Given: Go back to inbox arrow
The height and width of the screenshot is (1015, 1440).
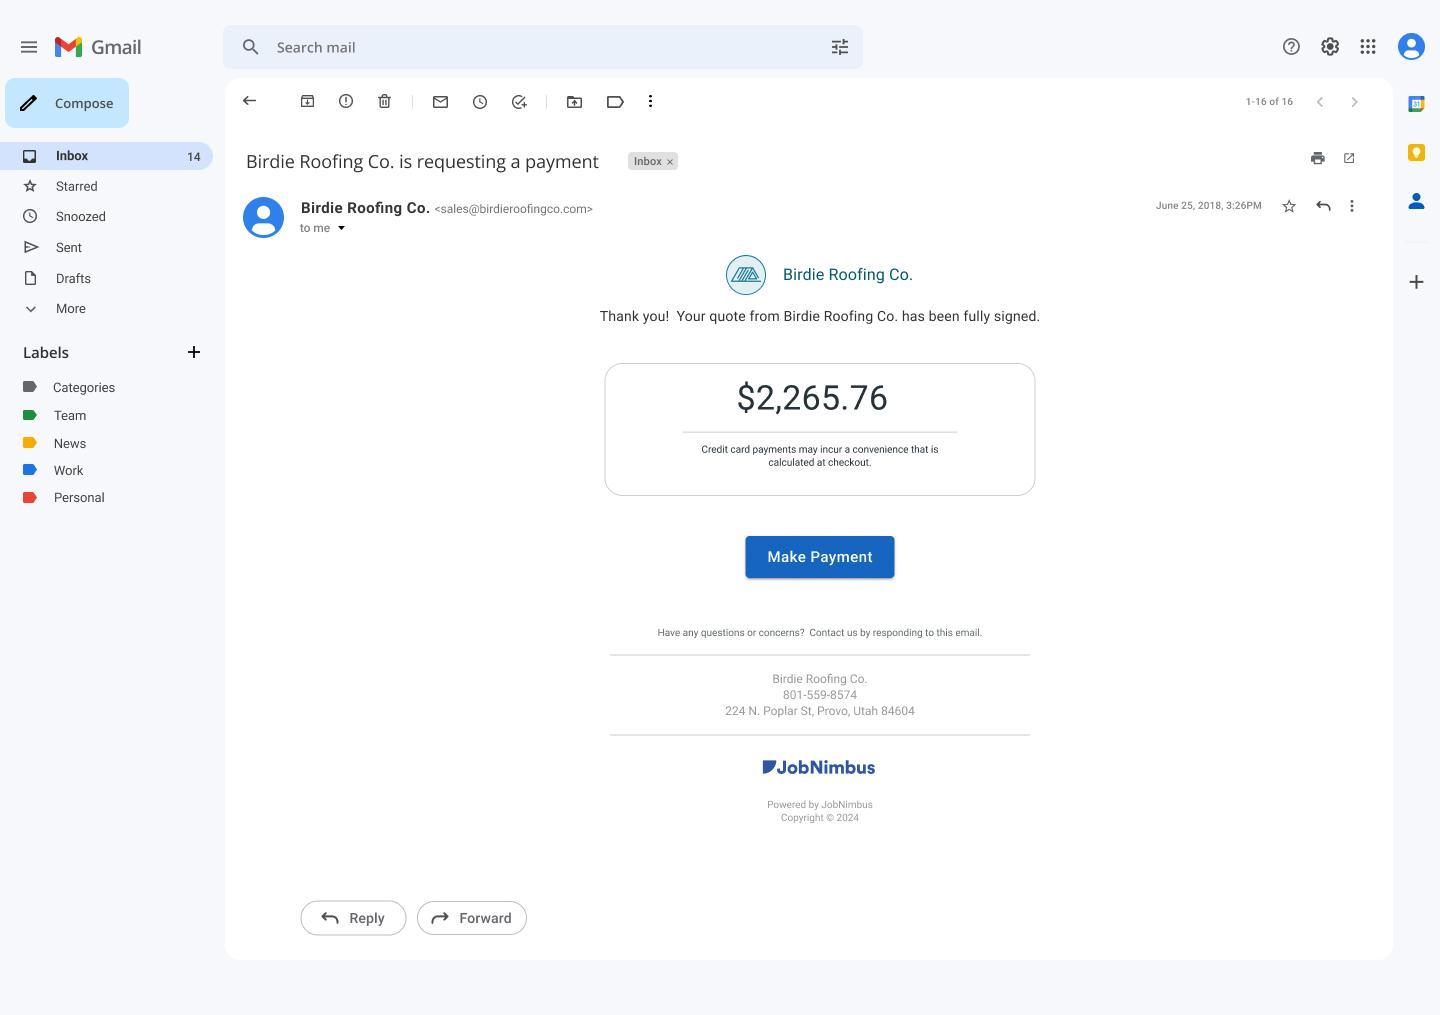Looking at the screenshot, I should 250,101.
